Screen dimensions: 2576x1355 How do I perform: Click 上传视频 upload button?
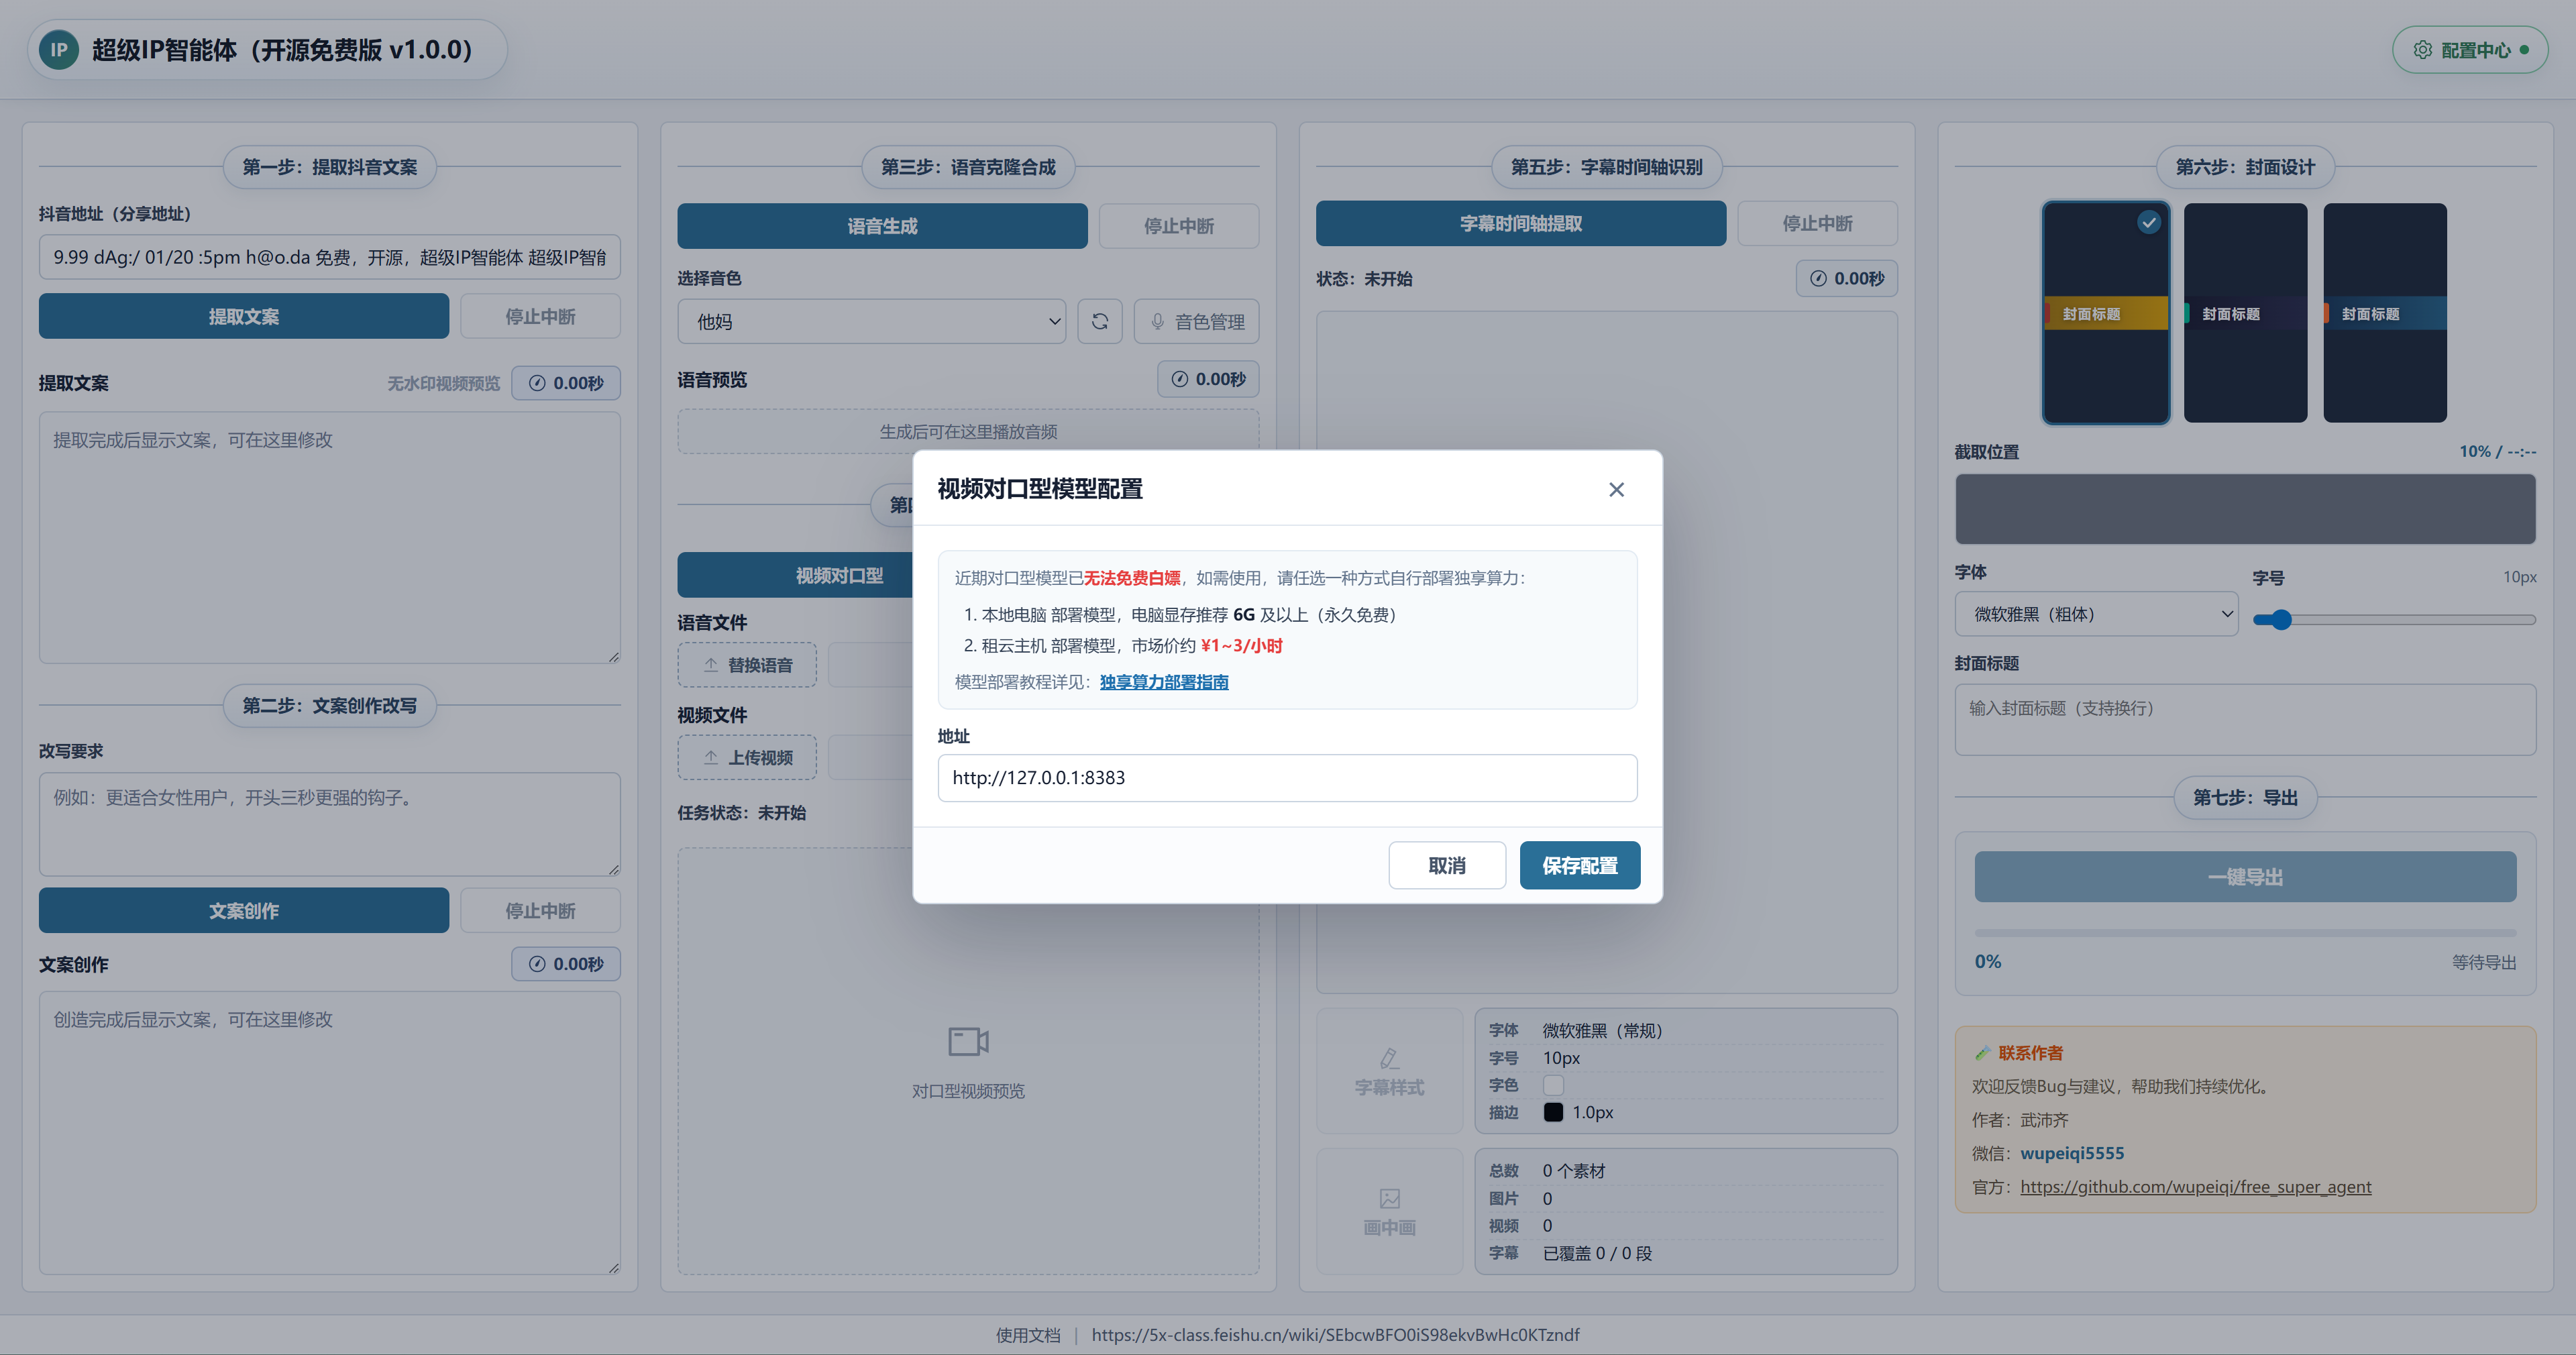[747, 757]
